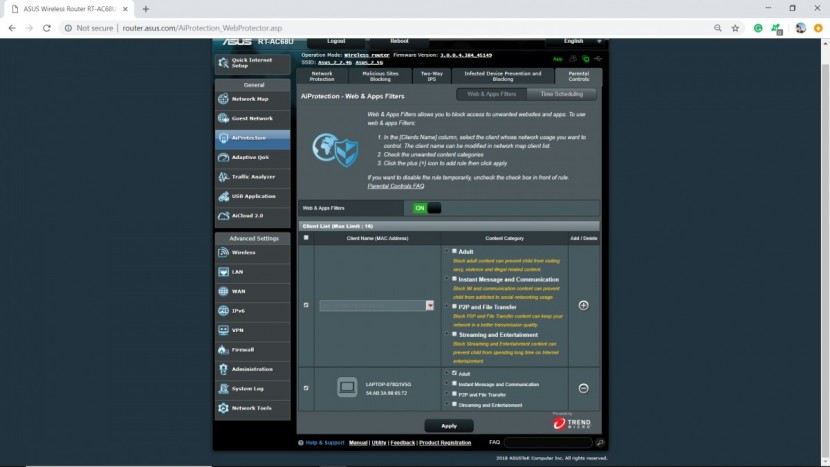Open Guest Network sidebar icon
The width and height of the screenshot is (830, 467).
point(223,118)
